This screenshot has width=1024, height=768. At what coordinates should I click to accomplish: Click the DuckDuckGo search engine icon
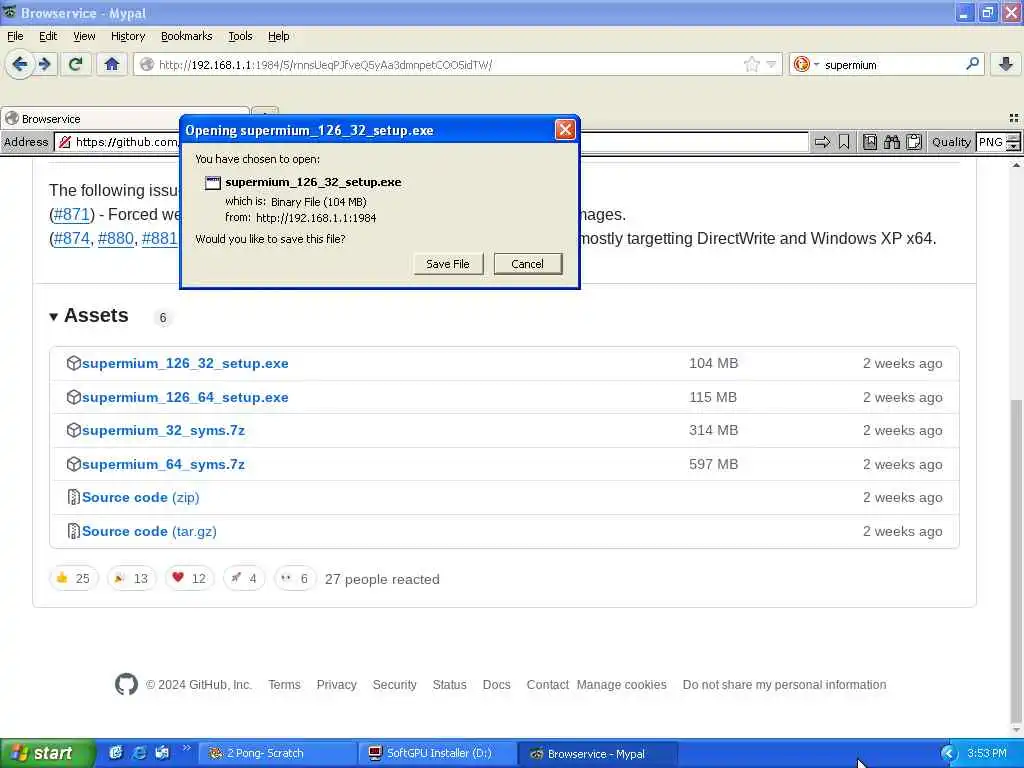tap(802, 64)
